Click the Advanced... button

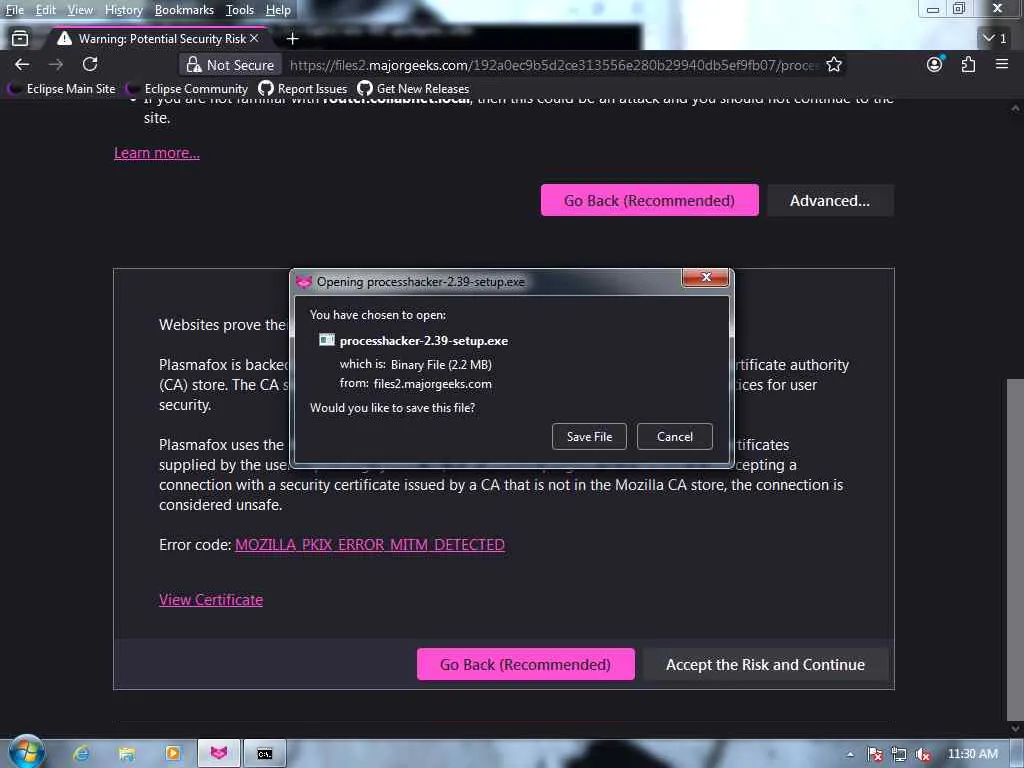[829, 200]
